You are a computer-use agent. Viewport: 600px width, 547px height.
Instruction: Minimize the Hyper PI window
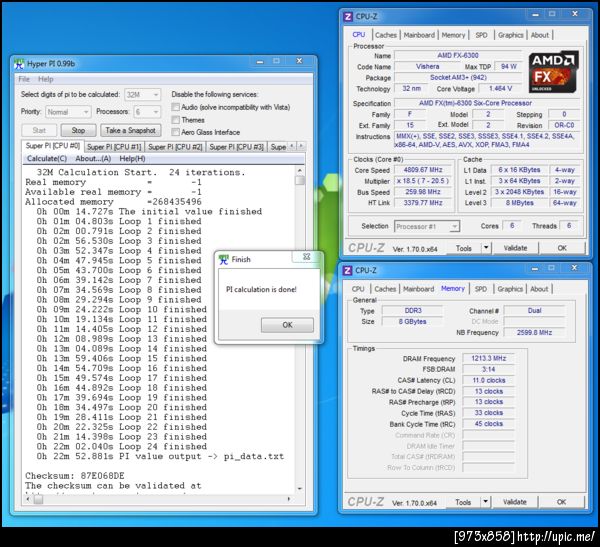pos(260,61)
